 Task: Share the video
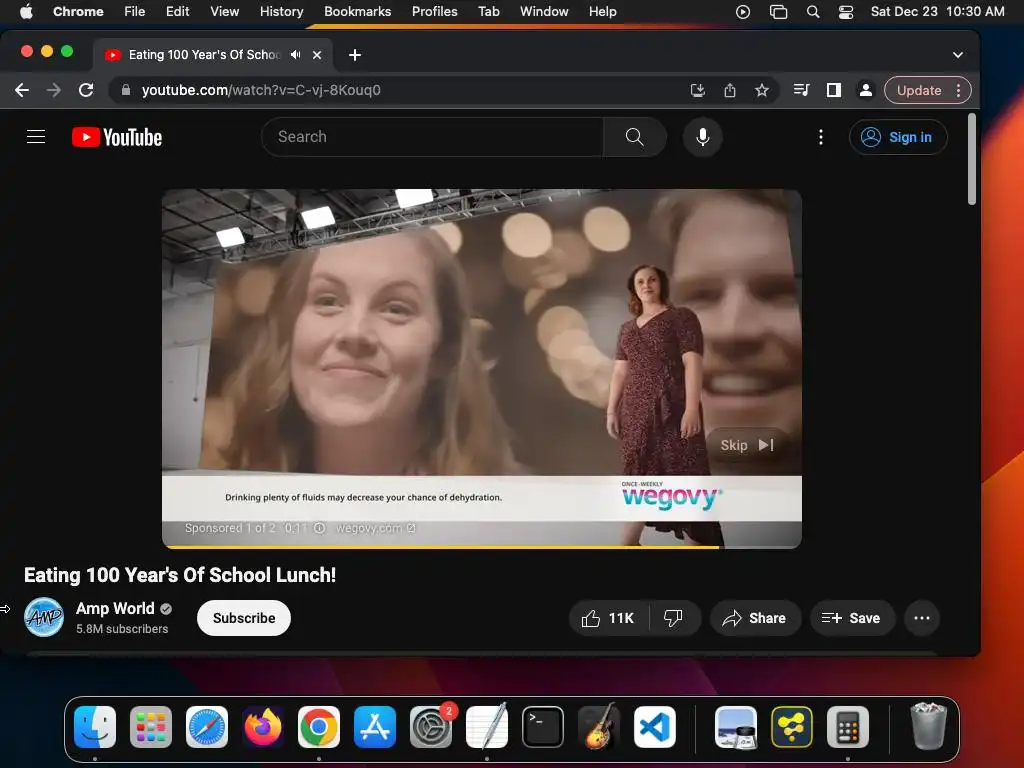click(755, 618)
